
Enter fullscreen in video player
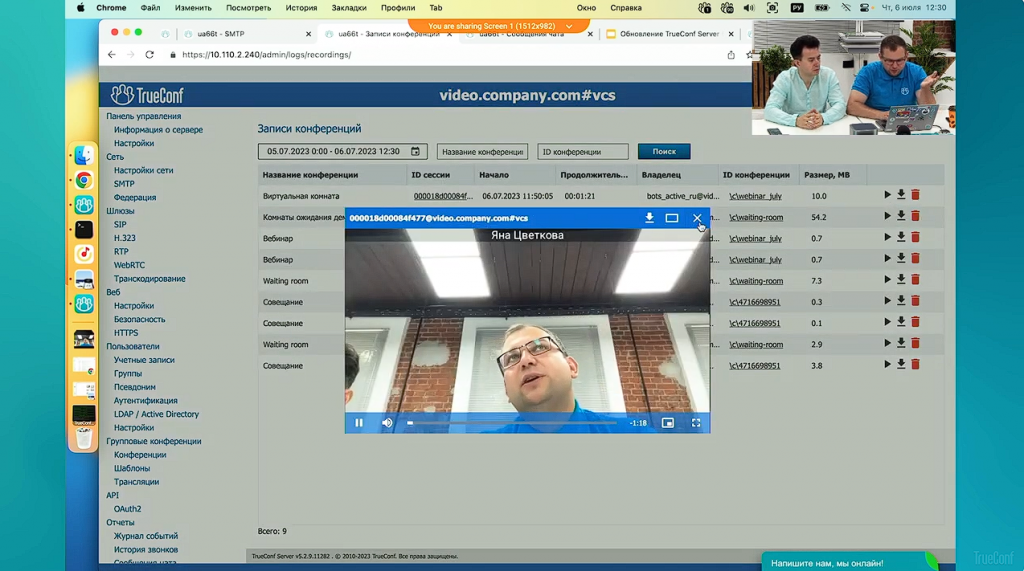(696, 423)
